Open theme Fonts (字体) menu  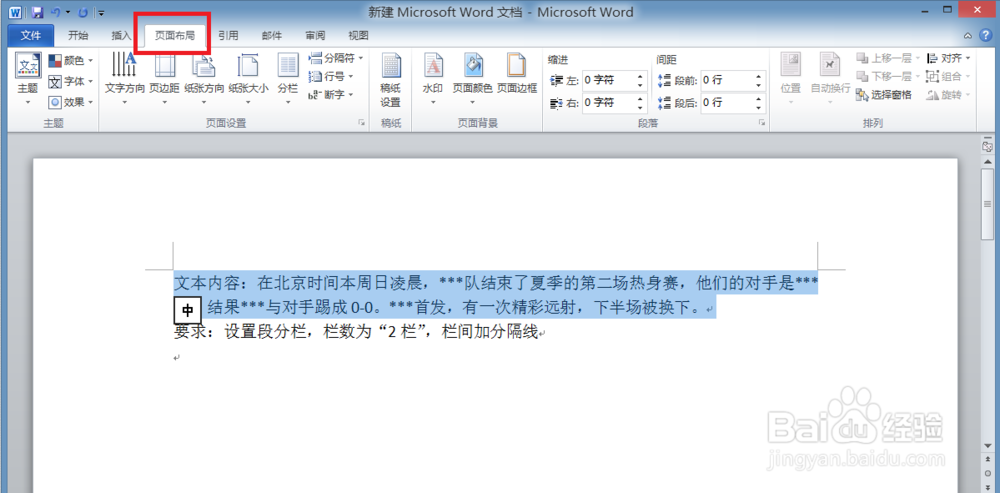(71, 81)
